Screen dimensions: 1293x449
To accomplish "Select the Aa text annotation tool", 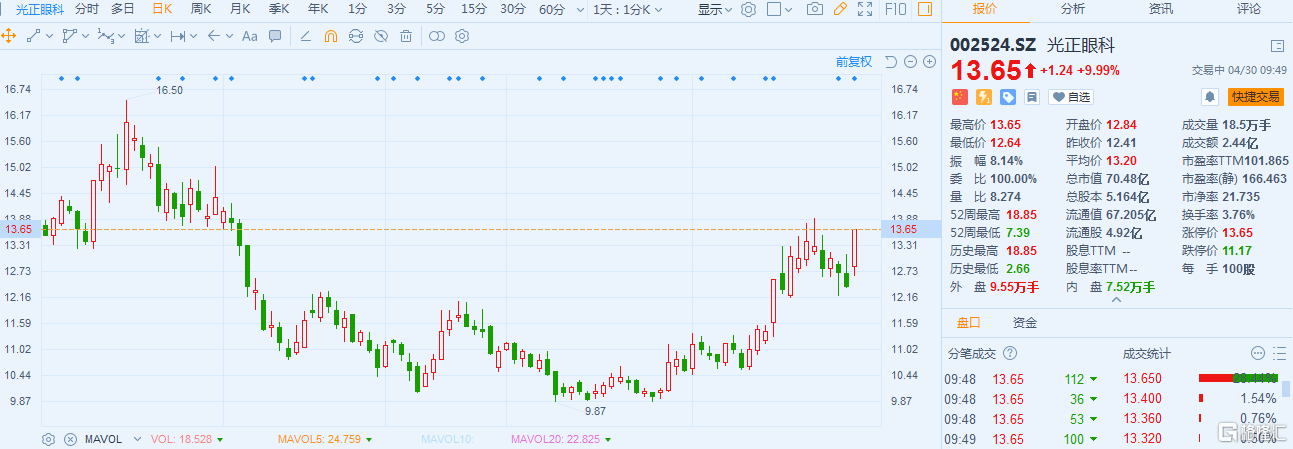I will [x=250, y=36].
